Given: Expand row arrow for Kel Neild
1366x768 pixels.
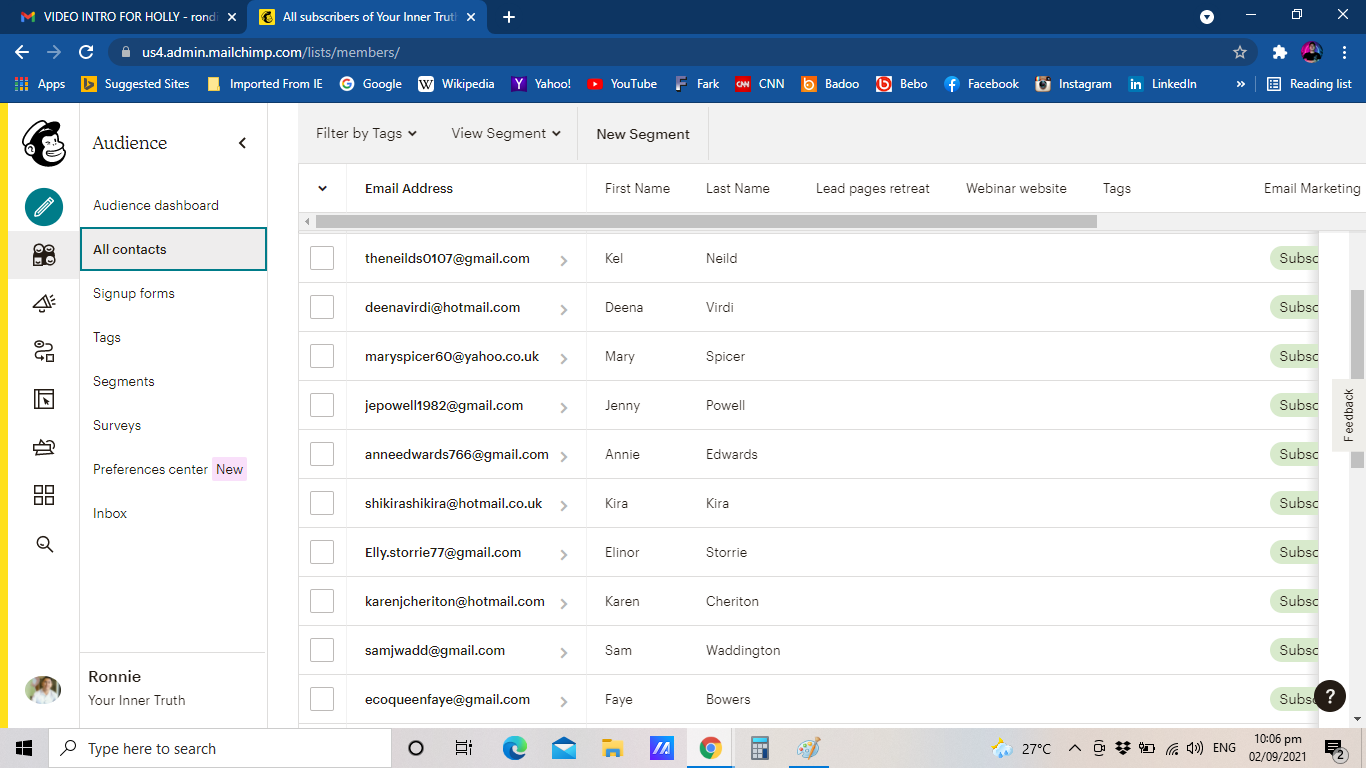Looking at the screenshot, I should (x=564, y=260).
